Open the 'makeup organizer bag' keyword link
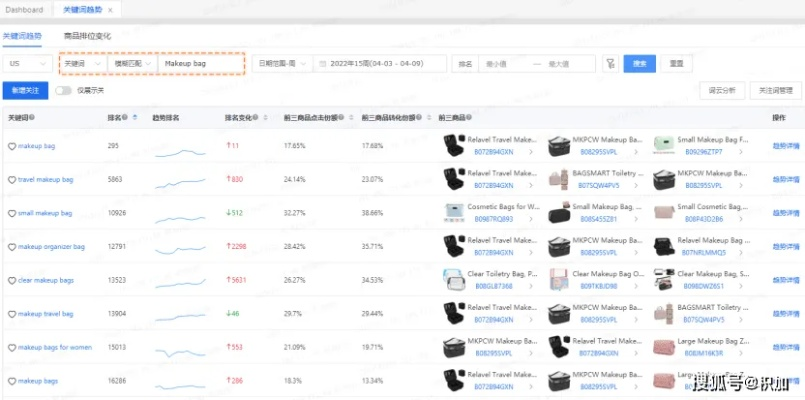 51,247
